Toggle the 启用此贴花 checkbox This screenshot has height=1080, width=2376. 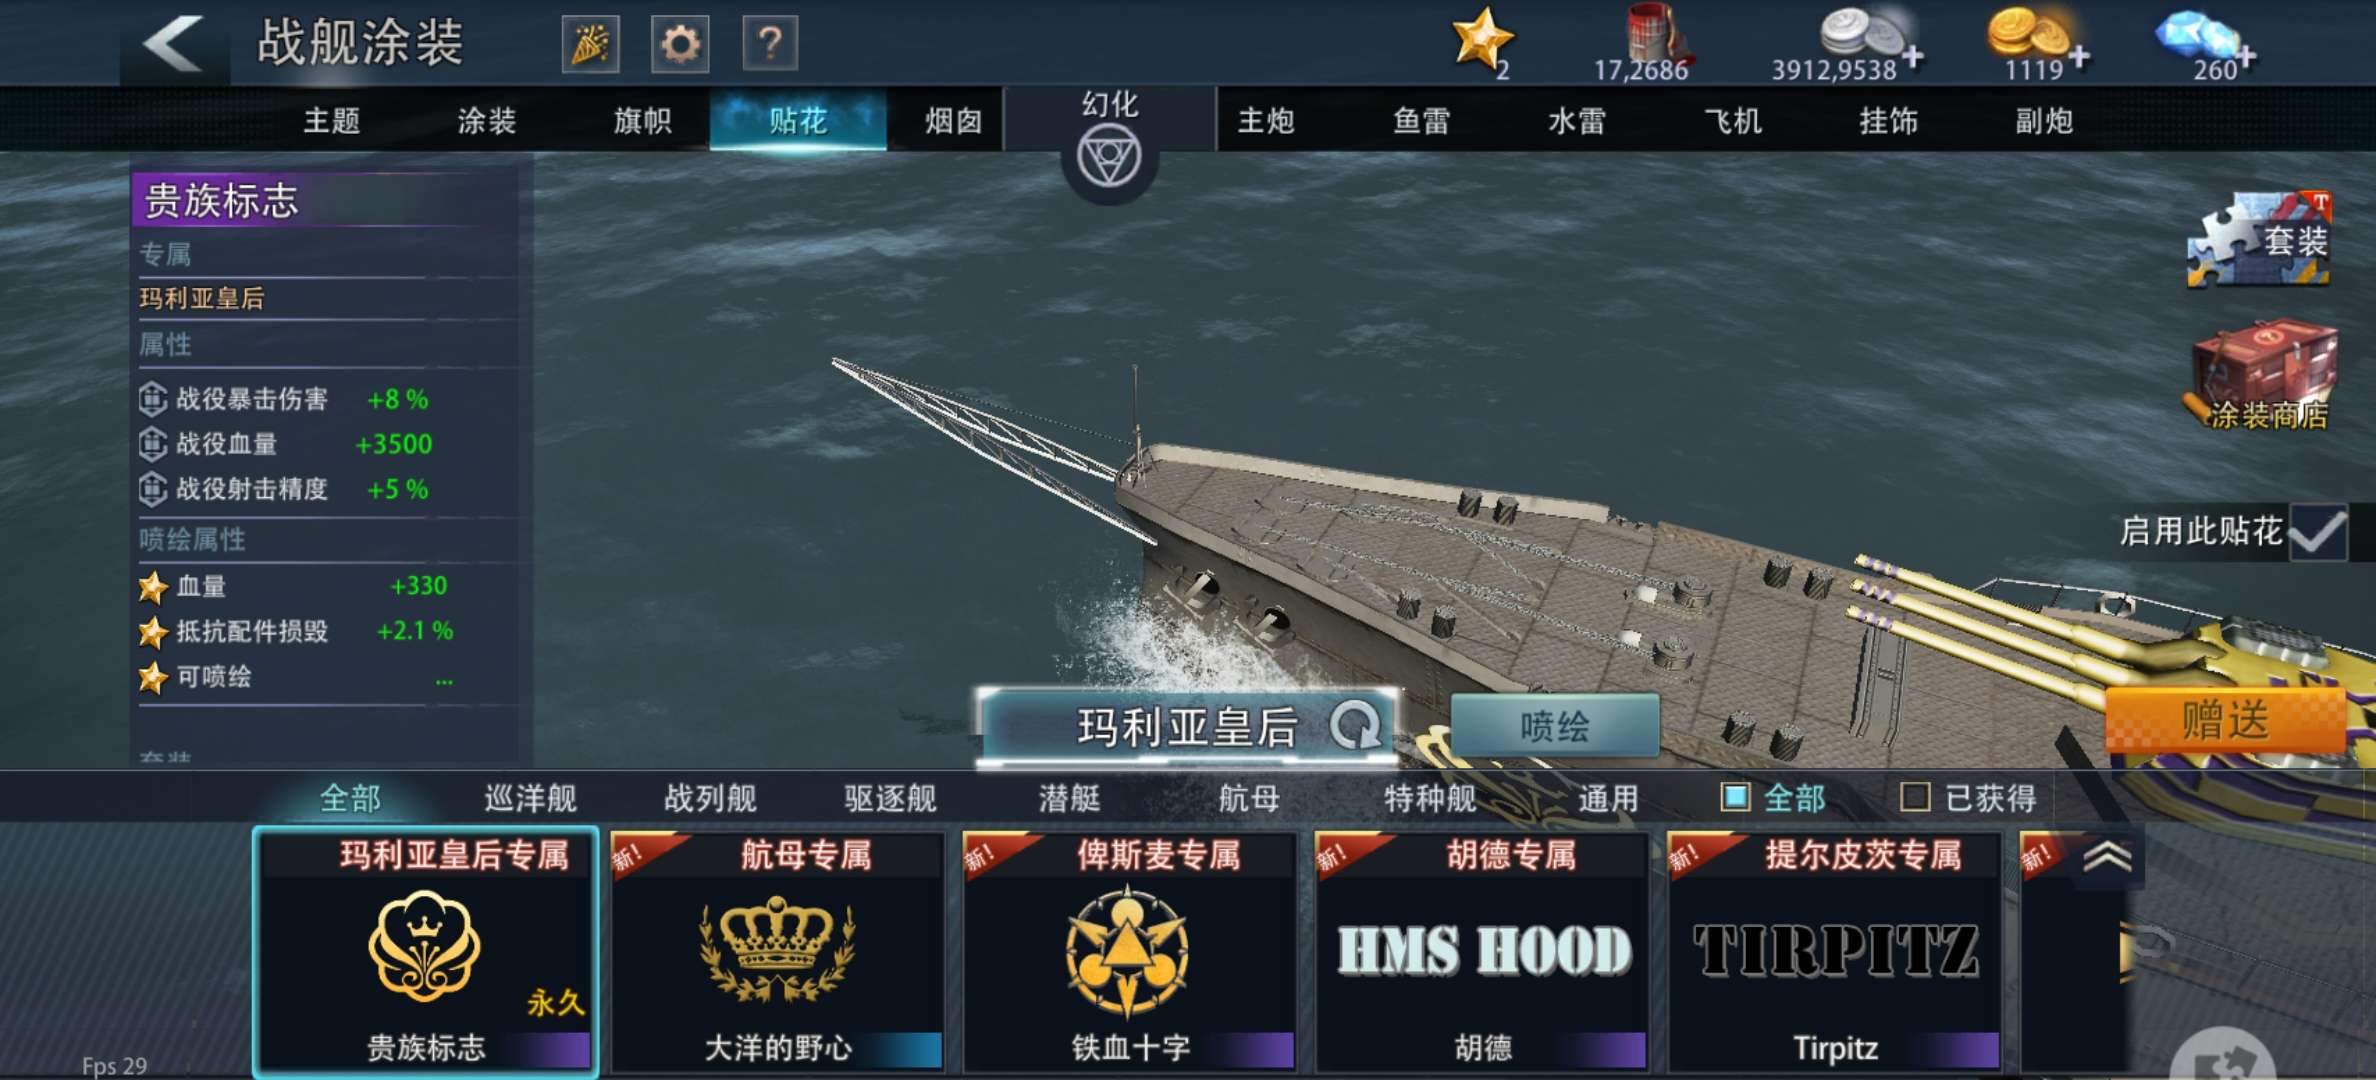pos(2317,531)
